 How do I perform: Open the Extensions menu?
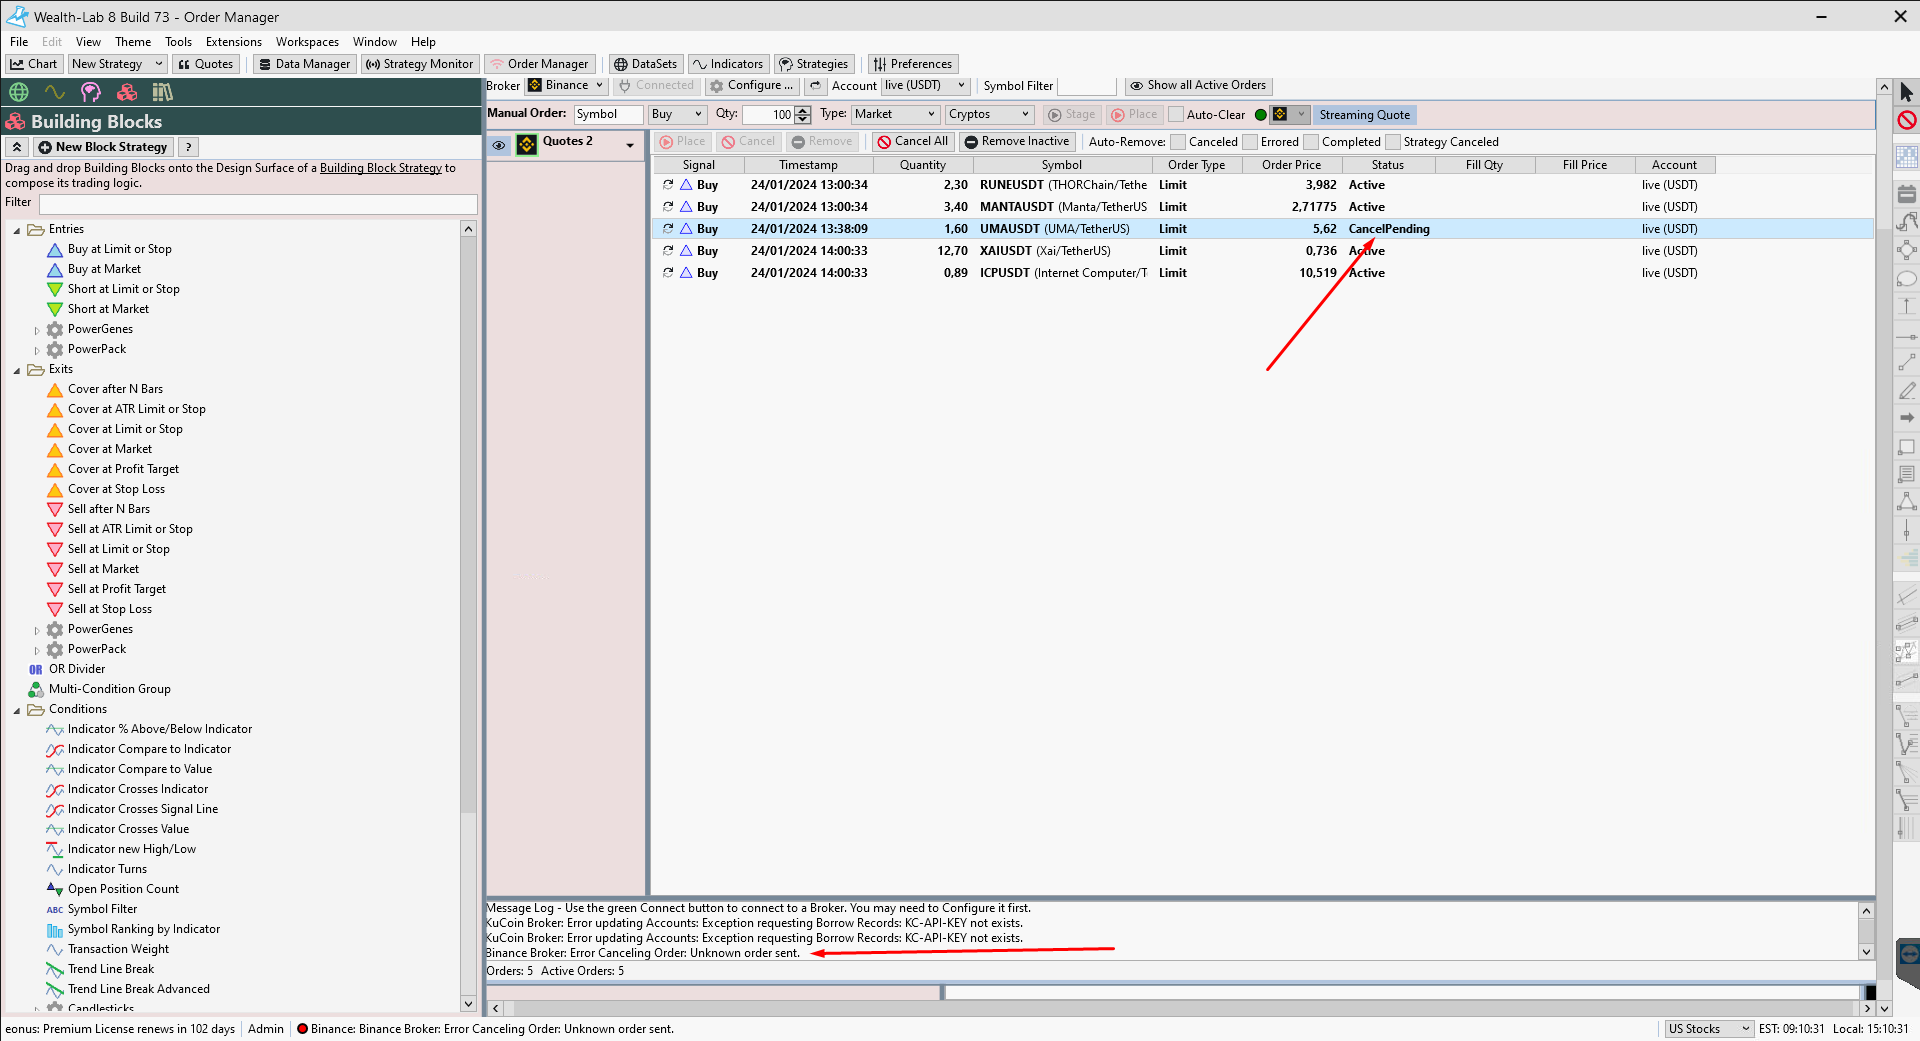click(x=233, y=42)
